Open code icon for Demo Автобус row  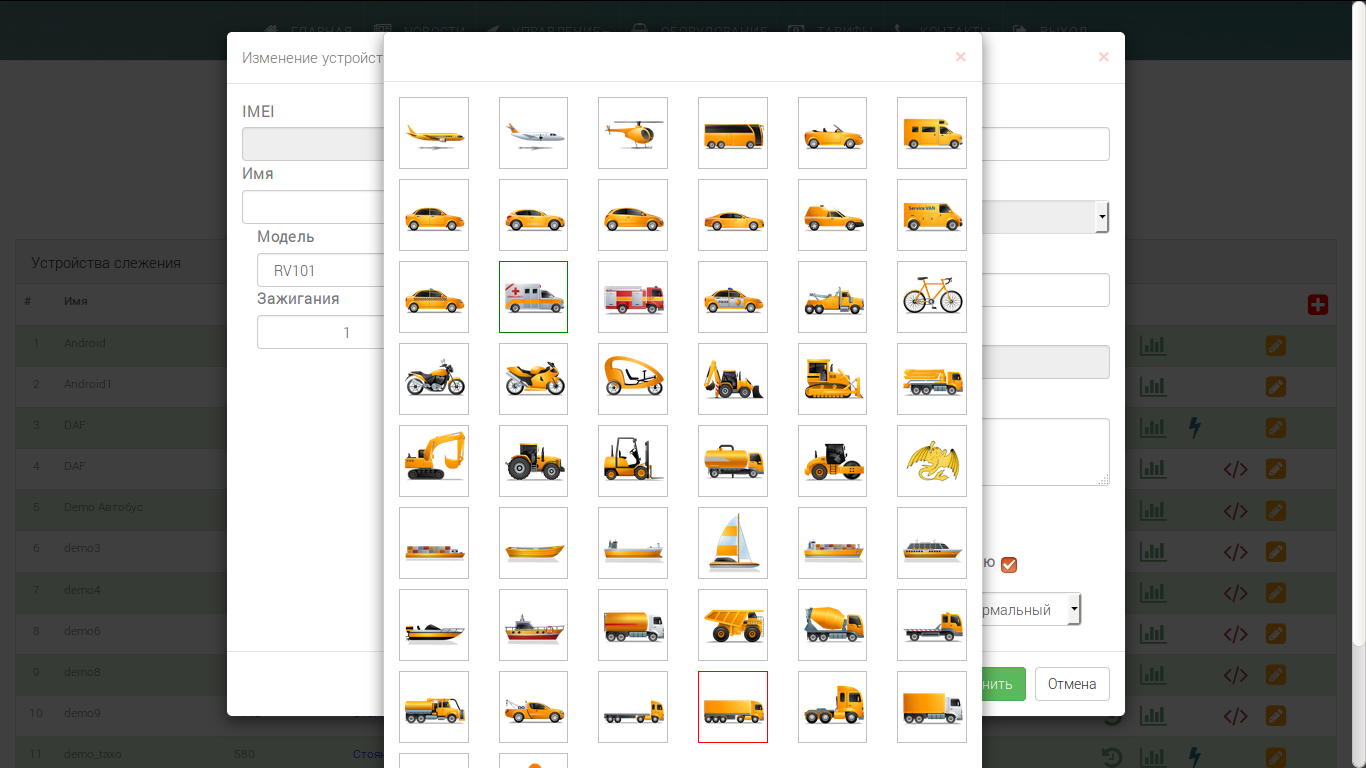pyautogui.click(x=1236, y=510)
